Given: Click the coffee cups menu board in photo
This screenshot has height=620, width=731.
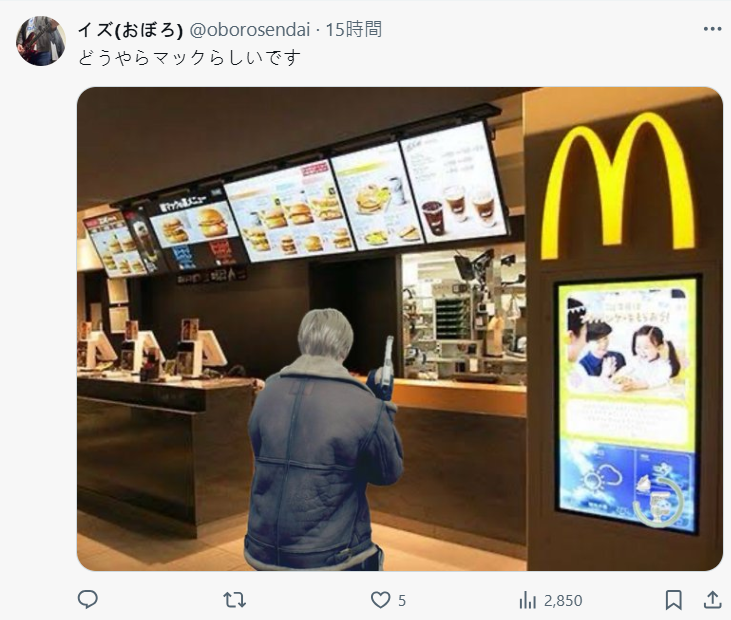Looking at the screenshot, I should (x=453, y=183).
